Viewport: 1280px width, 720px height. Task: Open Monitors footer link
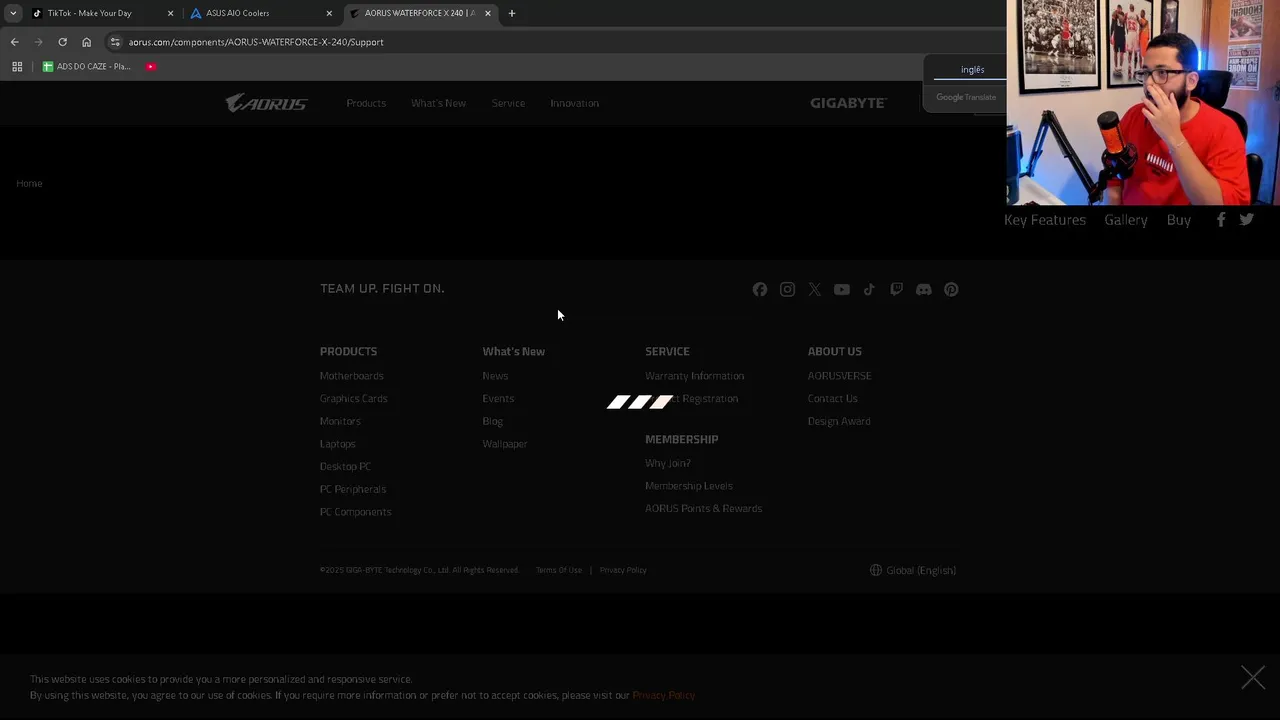pyautogui.click(x=340, y=421)
